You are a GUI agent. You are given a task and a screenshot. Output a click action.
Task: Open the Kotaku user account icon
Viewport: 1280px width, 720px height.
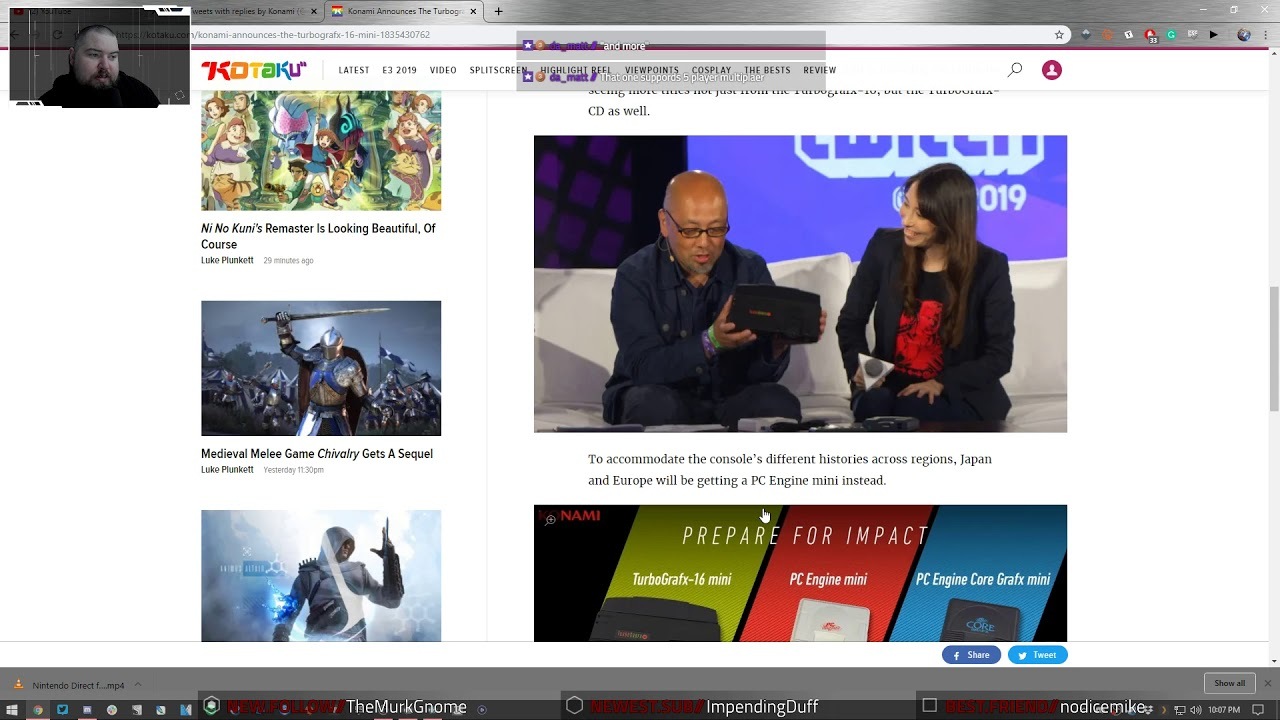[x=1051, y=70]
